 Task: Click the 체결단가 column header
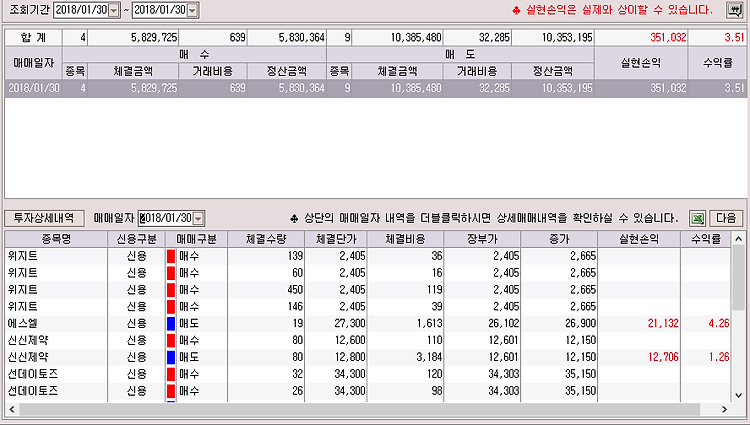[x=336, y=239]
